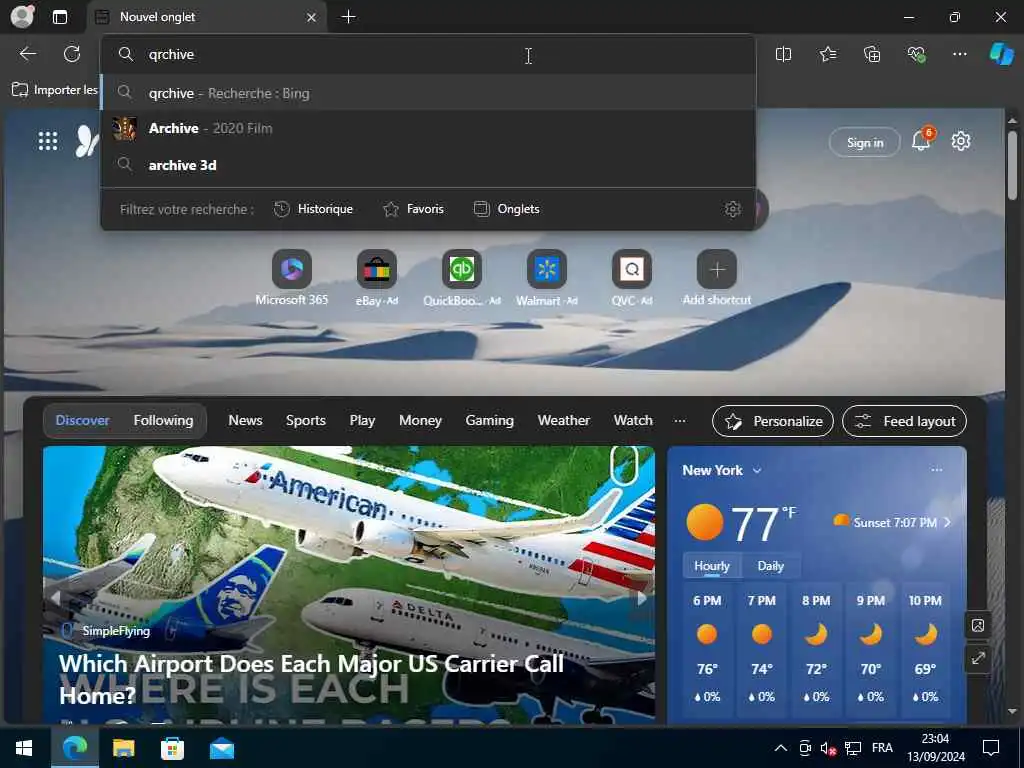Open the News feed category
The height and width of the screenshot is (768, 1024).
(x=245, y=421)
